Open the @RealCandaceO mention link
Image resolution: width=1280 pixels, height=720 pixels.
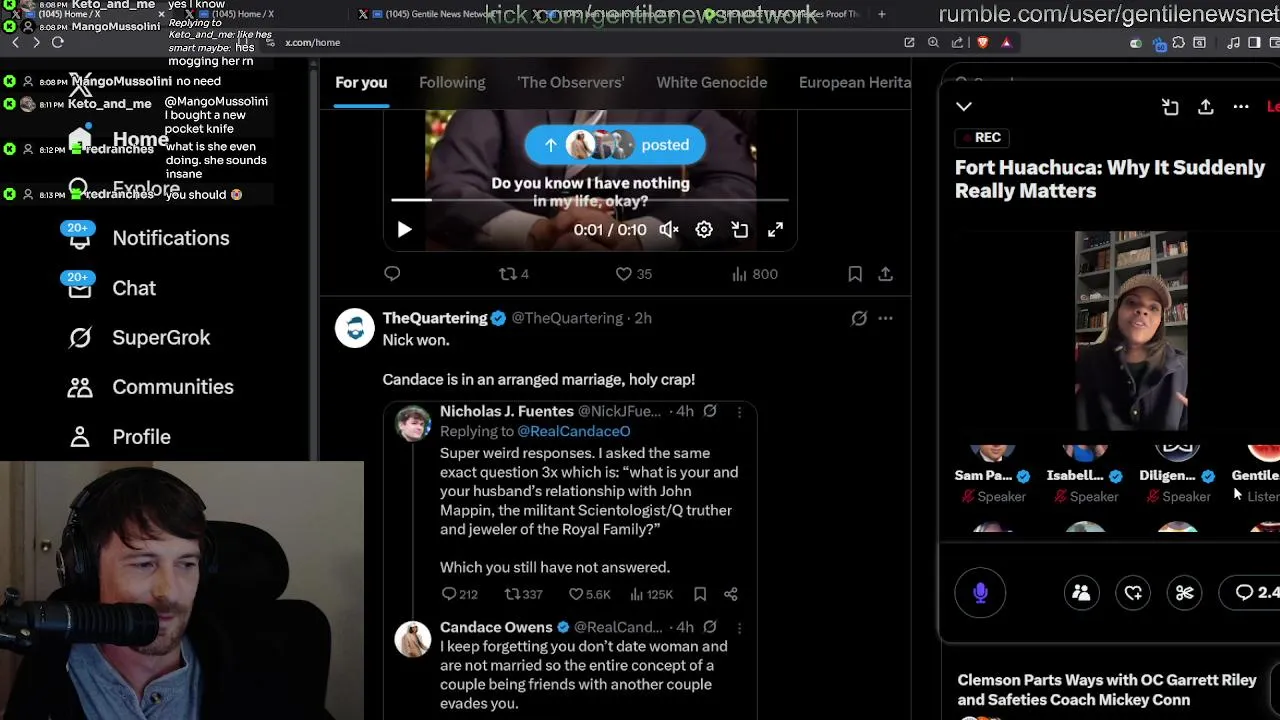point(574,431)
